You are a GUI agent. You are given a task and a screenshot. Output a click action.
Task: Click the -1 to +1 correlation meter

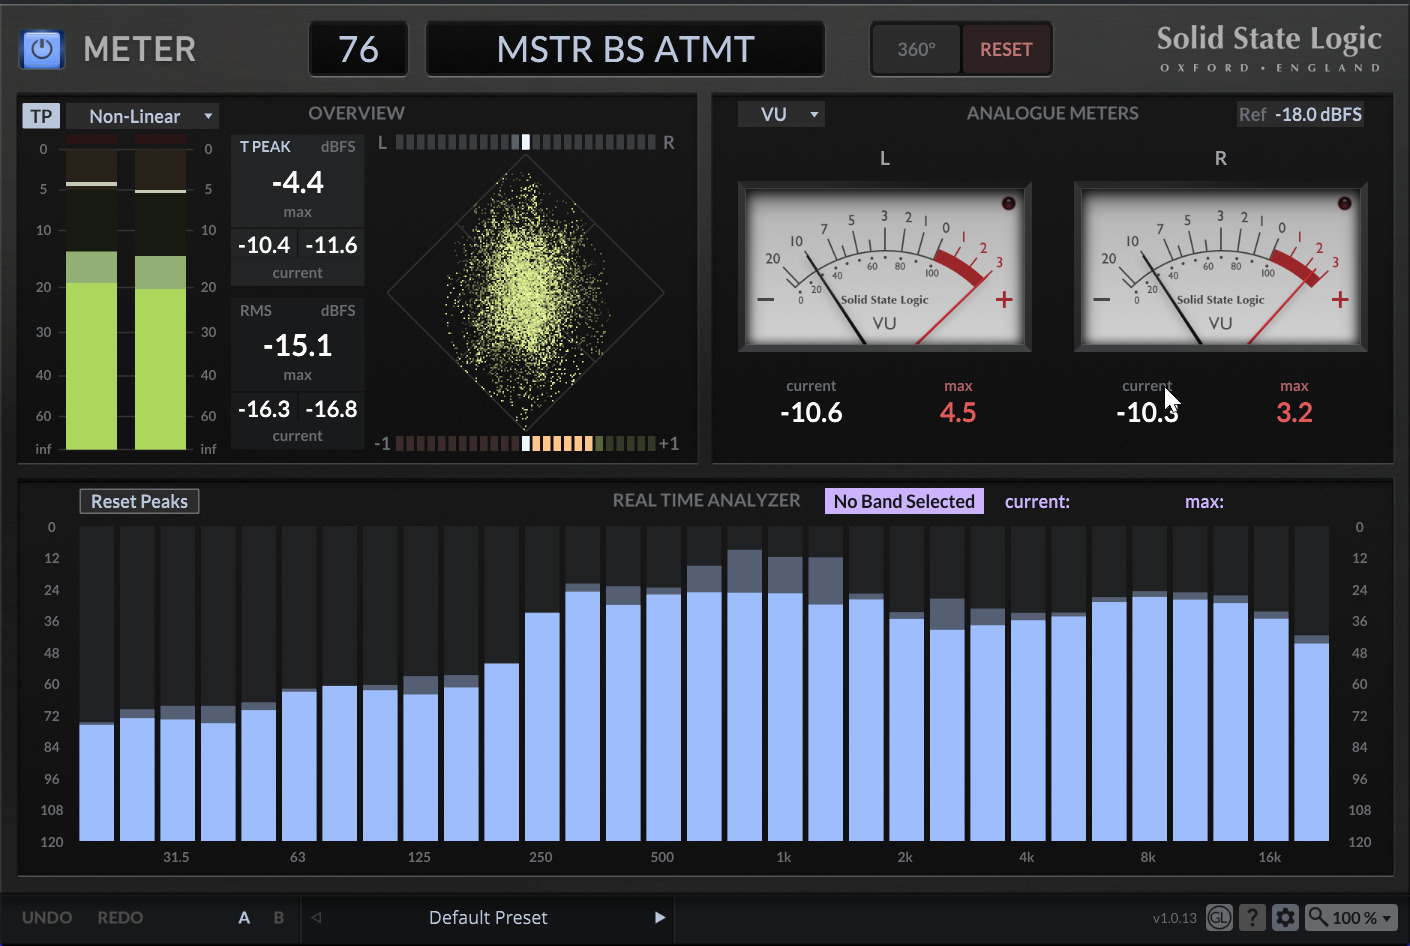tap(526, 443)
